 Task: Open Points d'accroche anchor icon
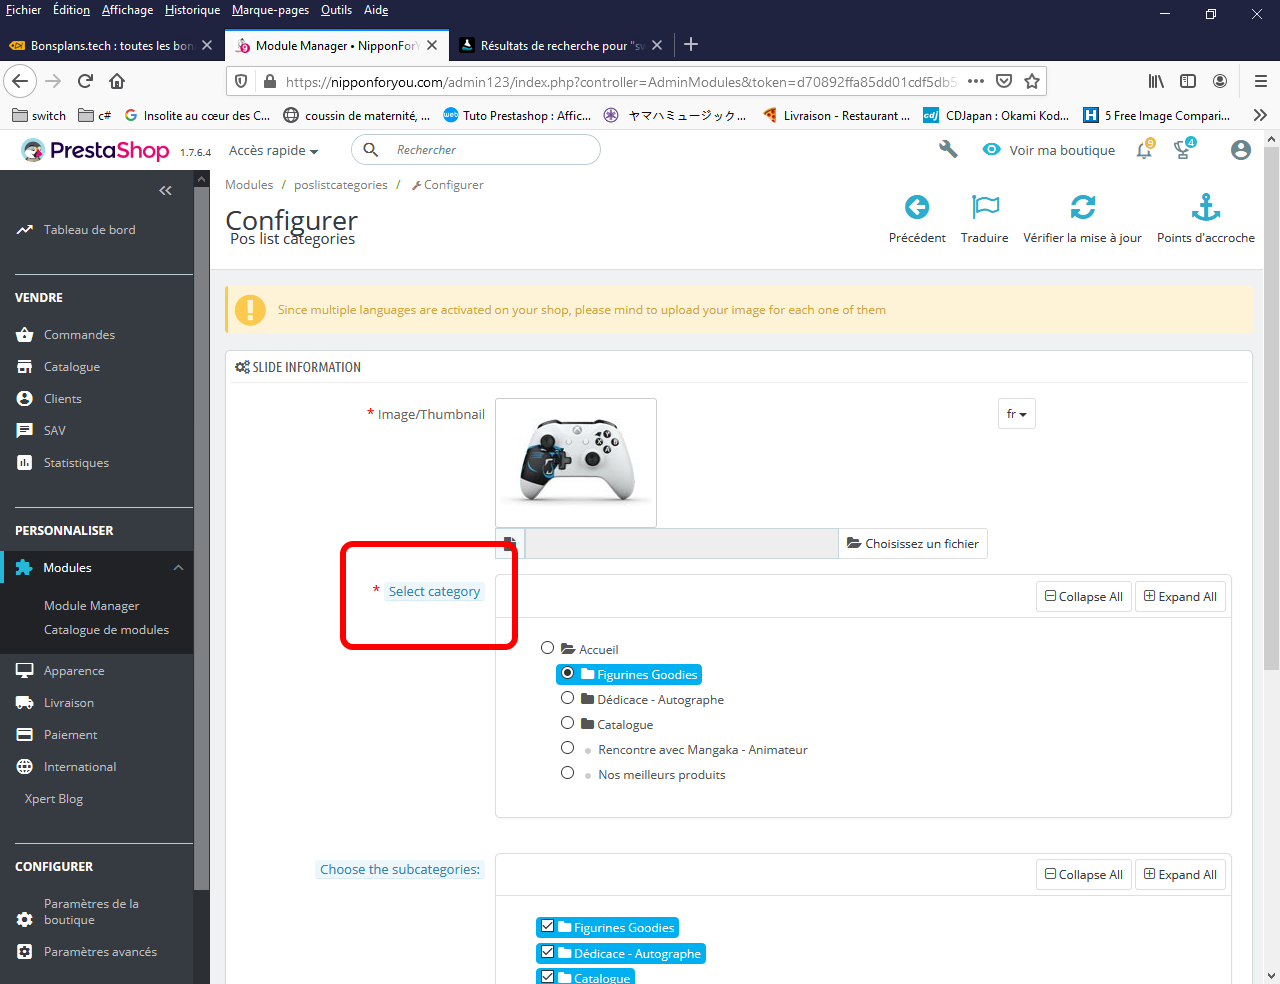[x=1206, y=207]
